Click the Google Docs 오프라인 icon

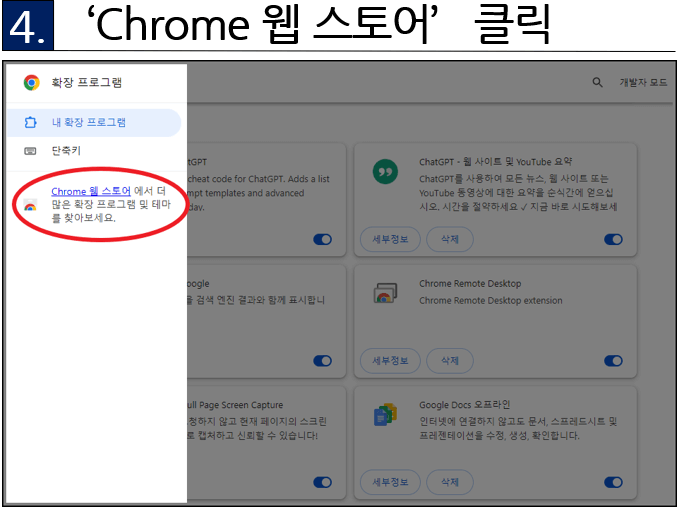coord(385,415)
